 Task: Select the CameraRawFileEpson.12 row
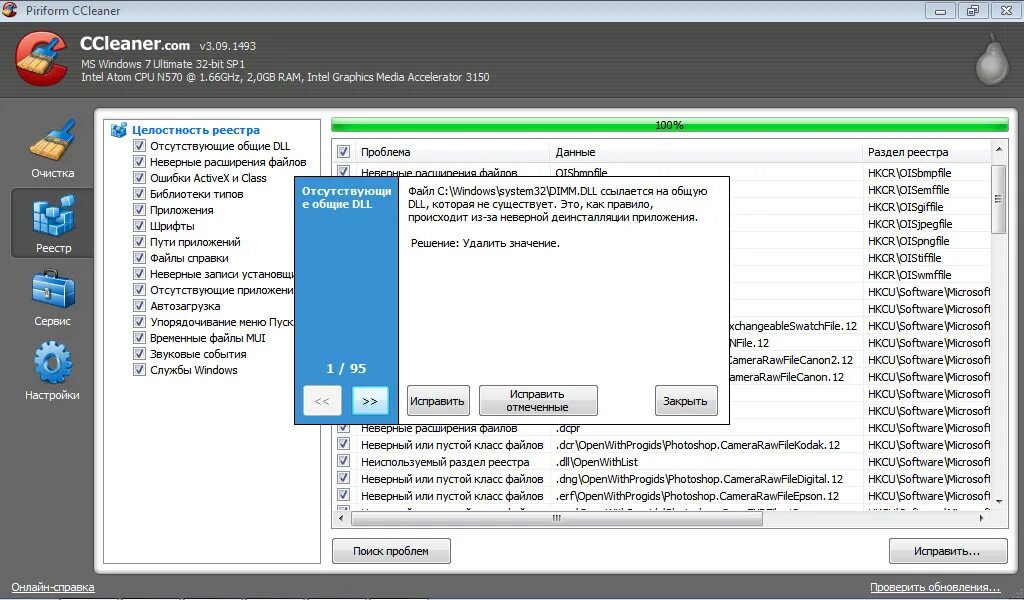[x=663, y=496]
